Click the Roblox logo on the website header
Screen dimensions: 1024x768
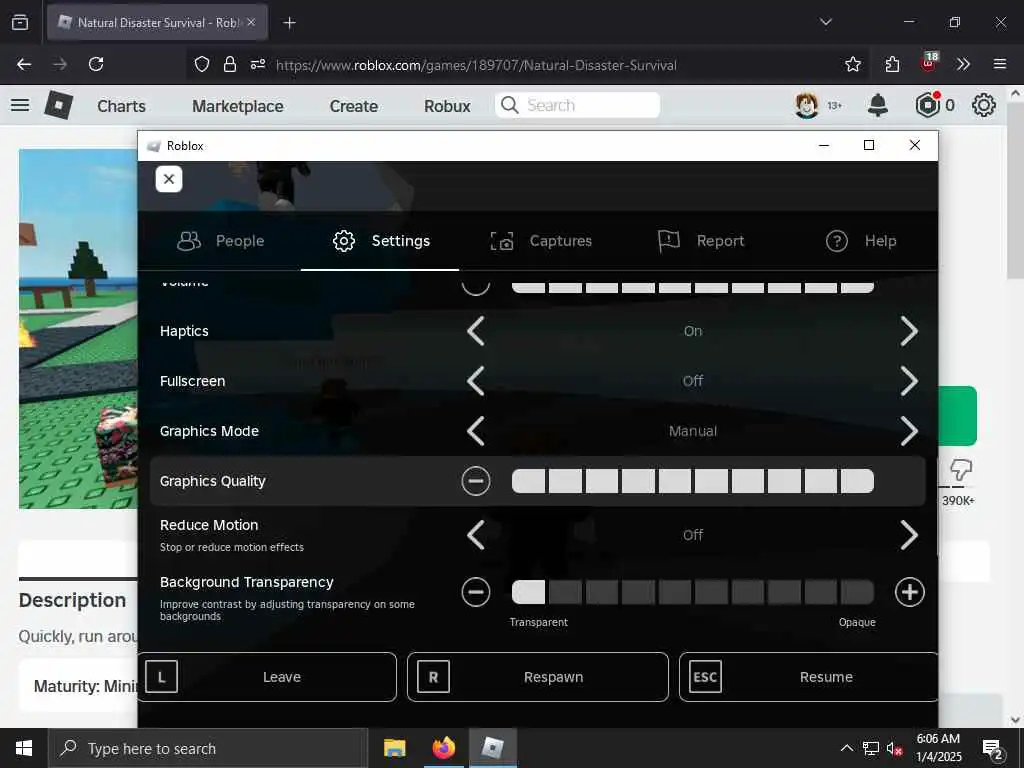(x=59, y=105)
